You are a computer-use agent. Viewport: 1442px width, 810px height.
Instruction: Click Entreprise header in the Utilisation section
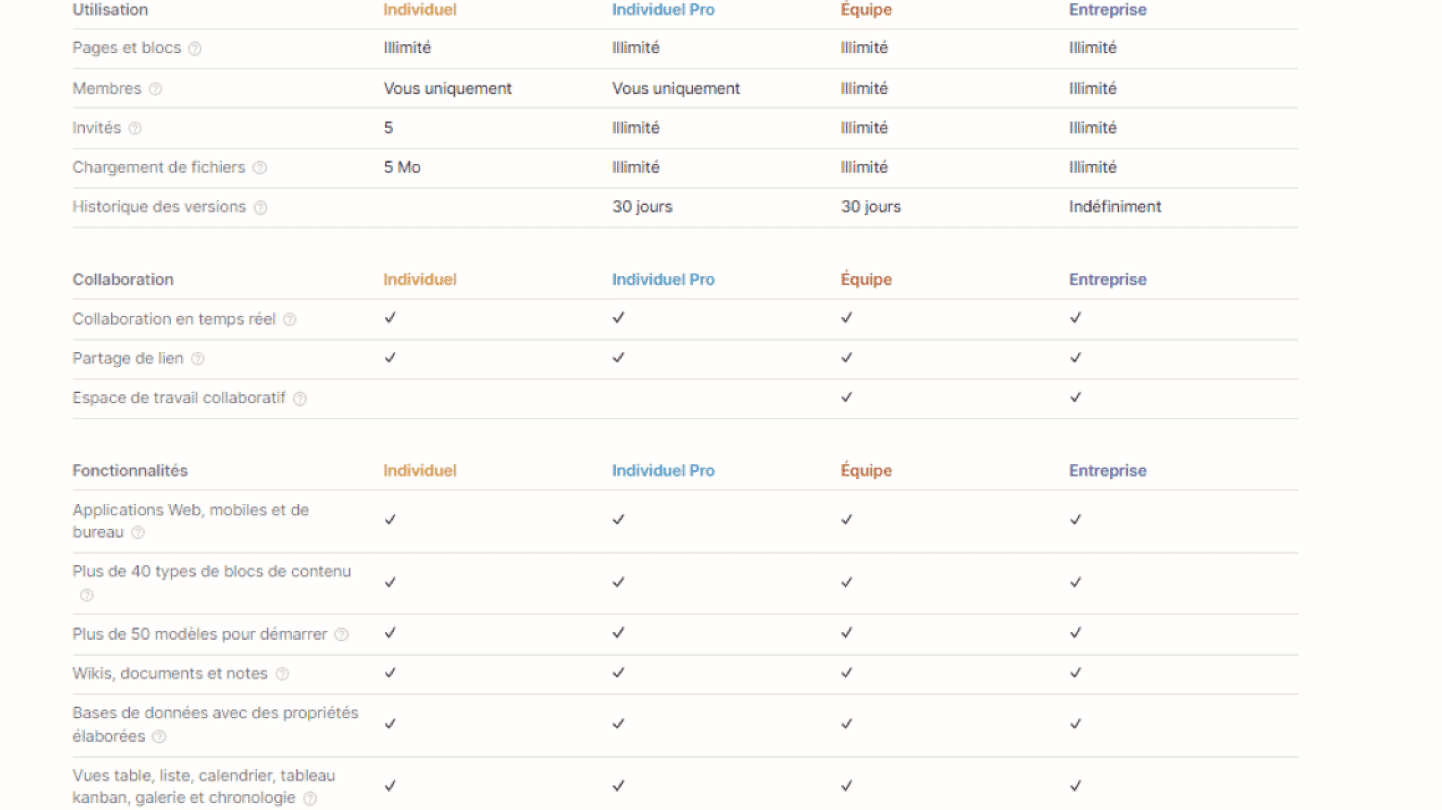(x=1108, y=10)
